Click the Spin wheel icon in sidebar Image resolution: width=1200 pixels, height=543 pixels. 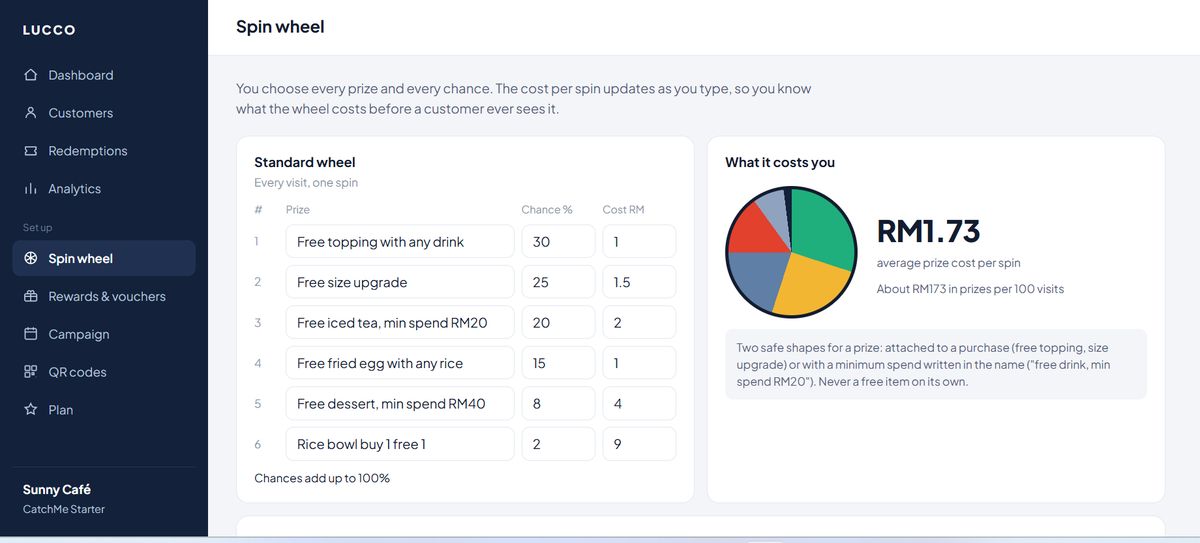click(x=30, y=258)
